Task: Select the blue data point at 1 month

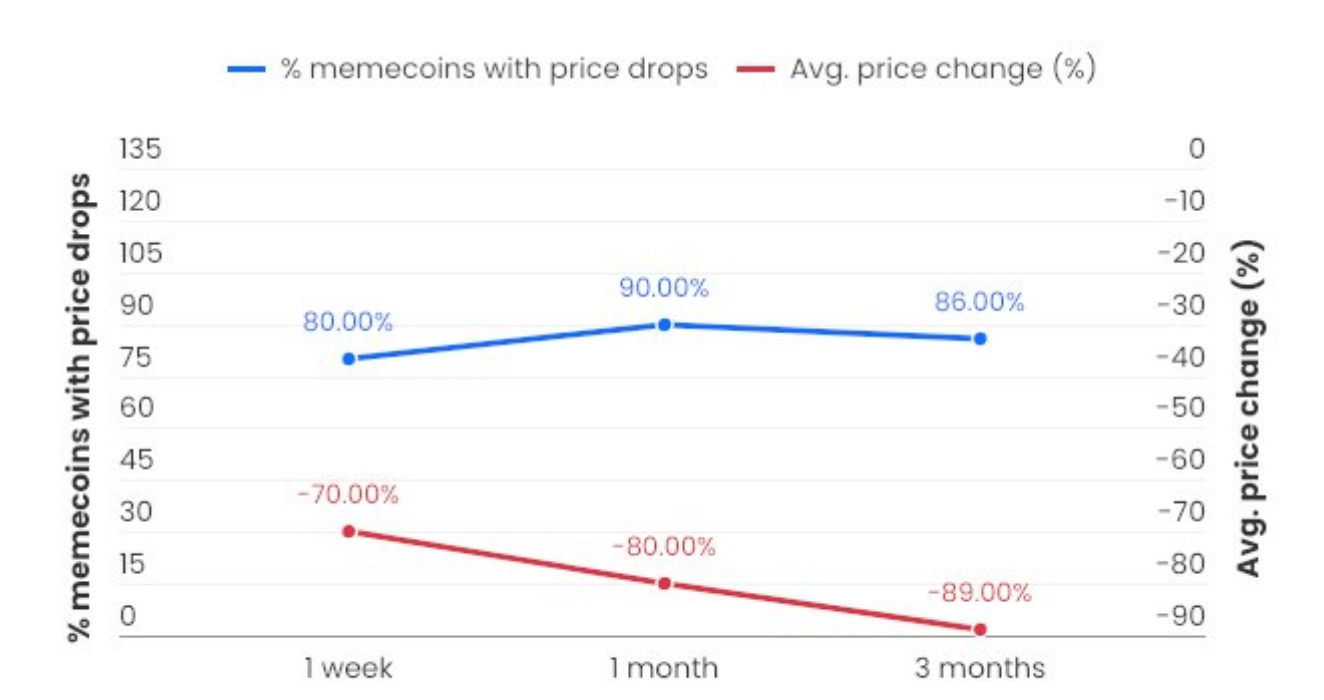Action: click(664, 324)
